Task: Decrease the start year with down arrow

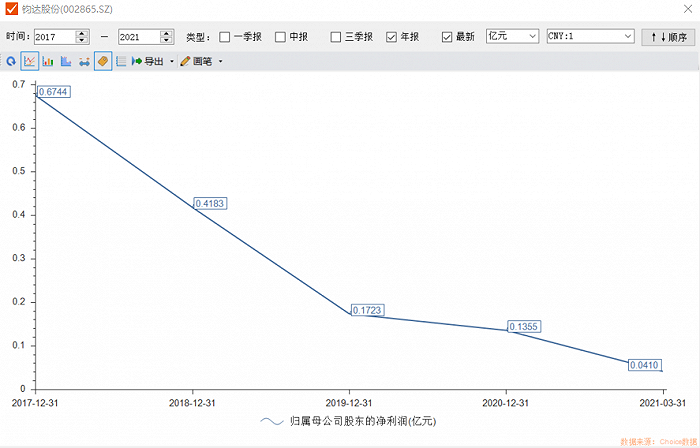Action: tap(82, 41)
